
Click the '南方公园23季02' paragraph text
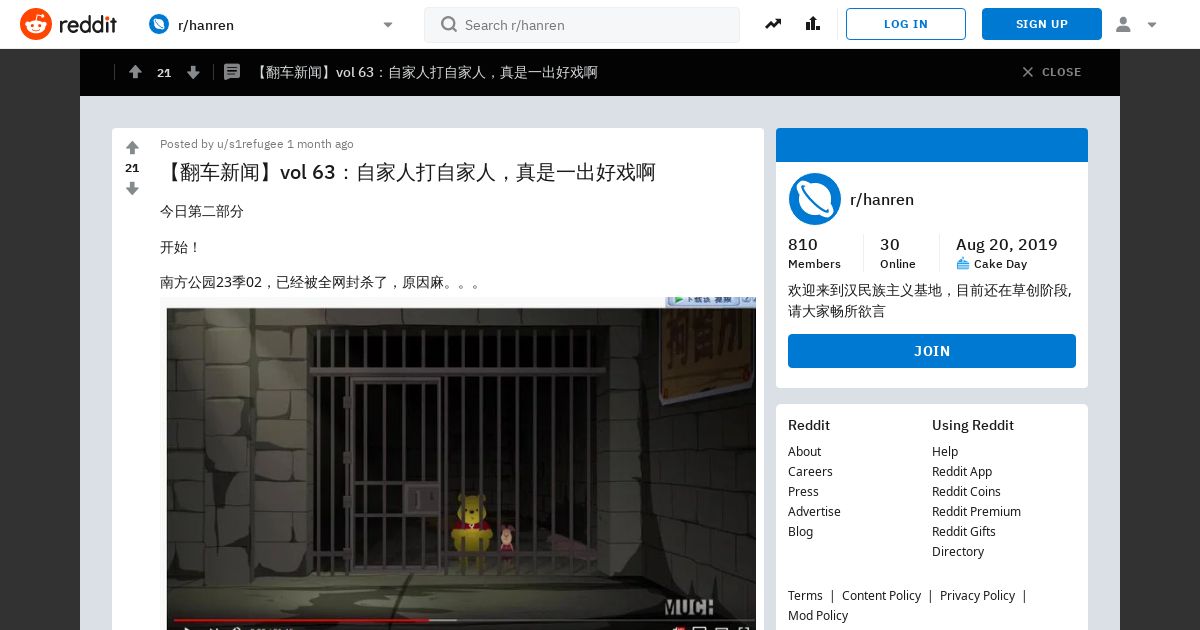coord(321,283)
